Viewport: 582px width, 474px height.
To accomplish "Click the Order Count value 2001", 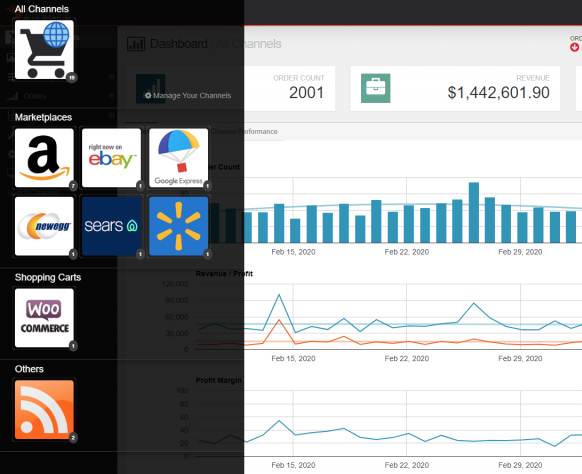I will pos(306,92).
